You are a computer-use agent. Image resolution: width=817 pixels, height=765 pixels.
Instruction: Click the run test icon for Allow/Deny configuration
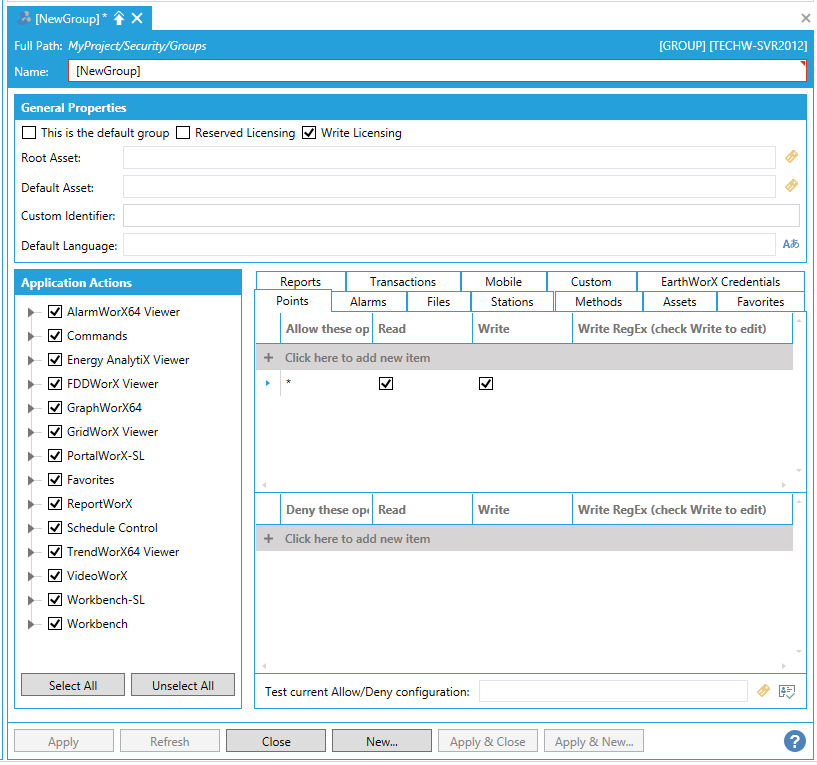point(787,691)
